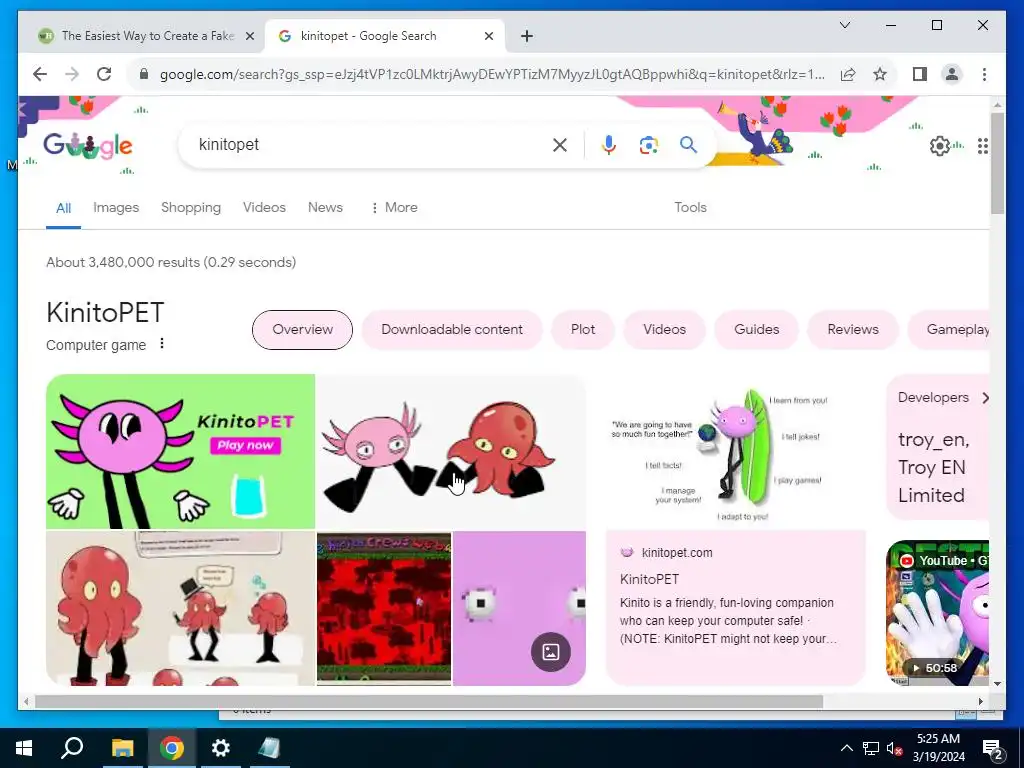The width and height of the screenshot is (1024, 768).
Task: Open the 5:25 AM clock calendar
Action: 938,748
